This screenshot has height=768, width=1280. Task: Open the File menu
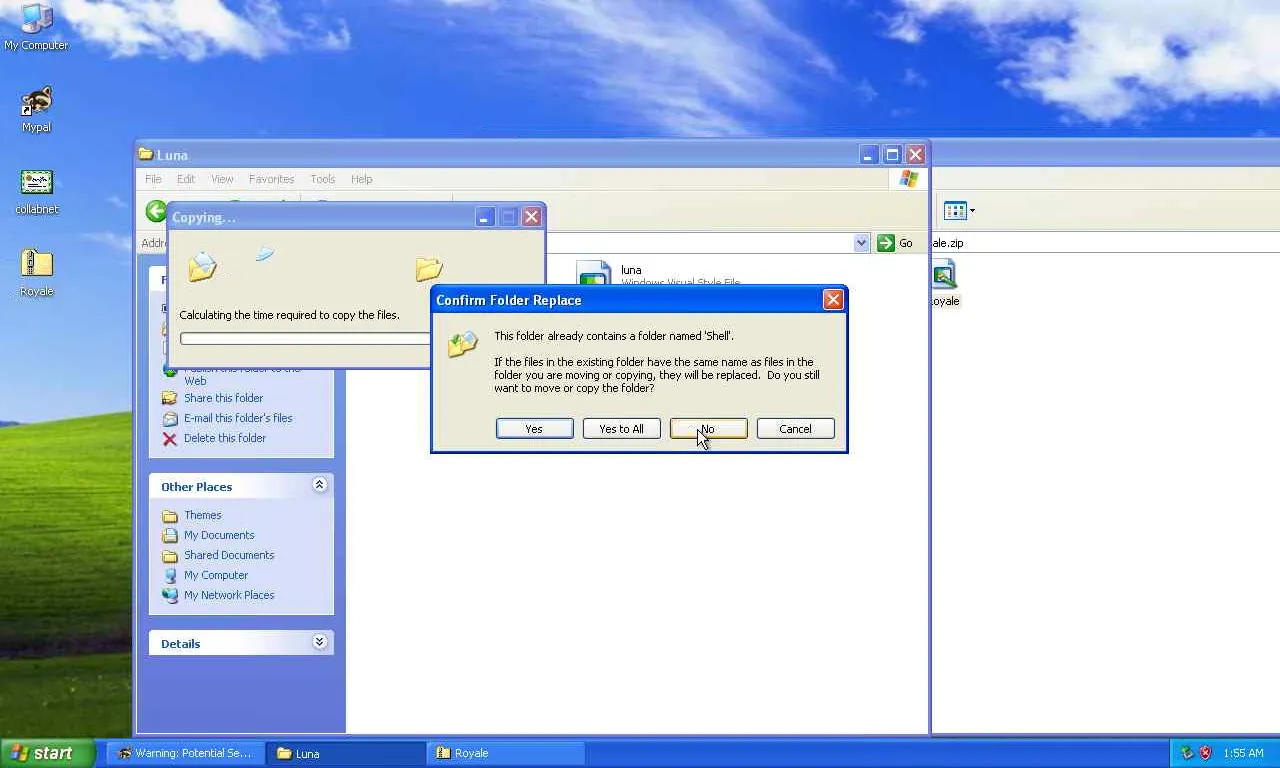(x=153, y=179)
